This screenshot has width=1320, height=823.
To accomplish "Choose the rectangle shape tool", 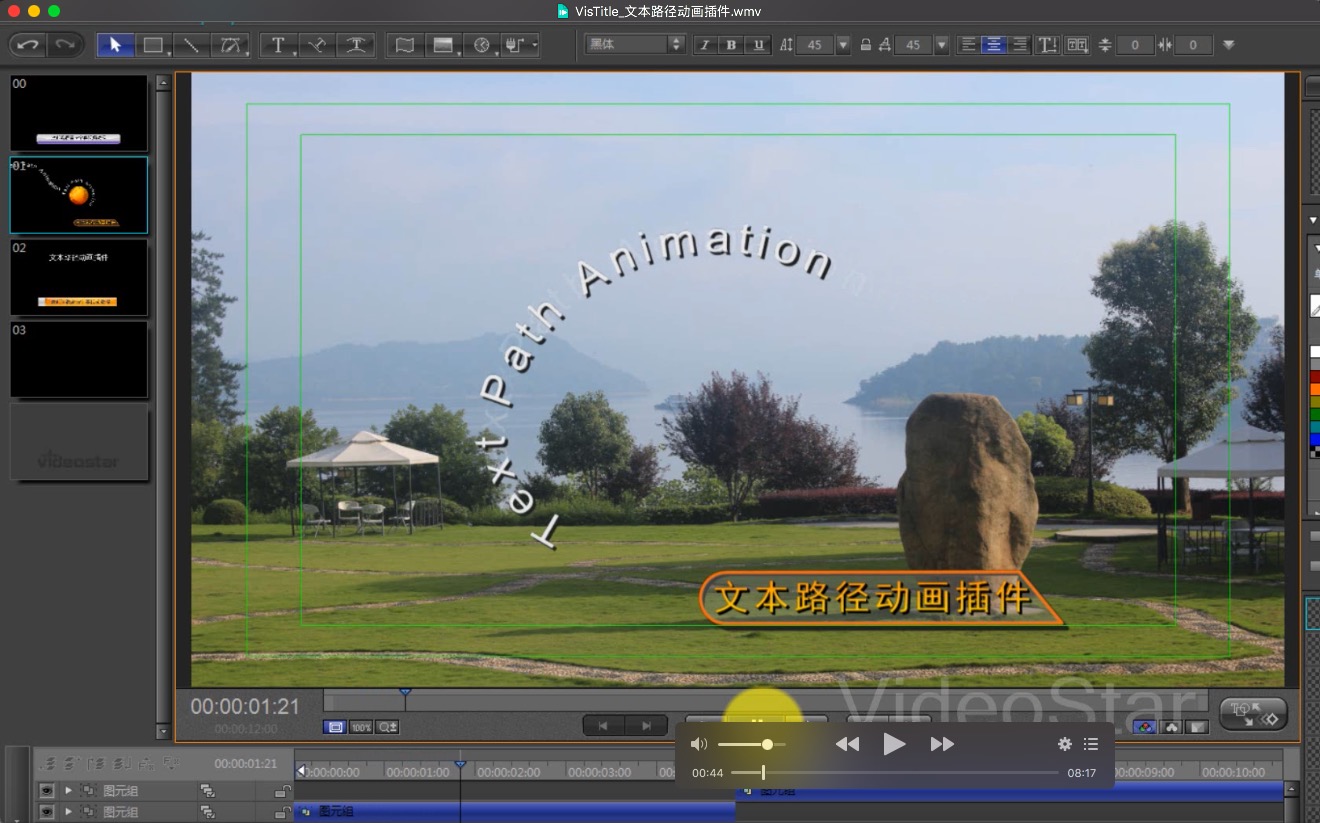I will tap(153, 45).
